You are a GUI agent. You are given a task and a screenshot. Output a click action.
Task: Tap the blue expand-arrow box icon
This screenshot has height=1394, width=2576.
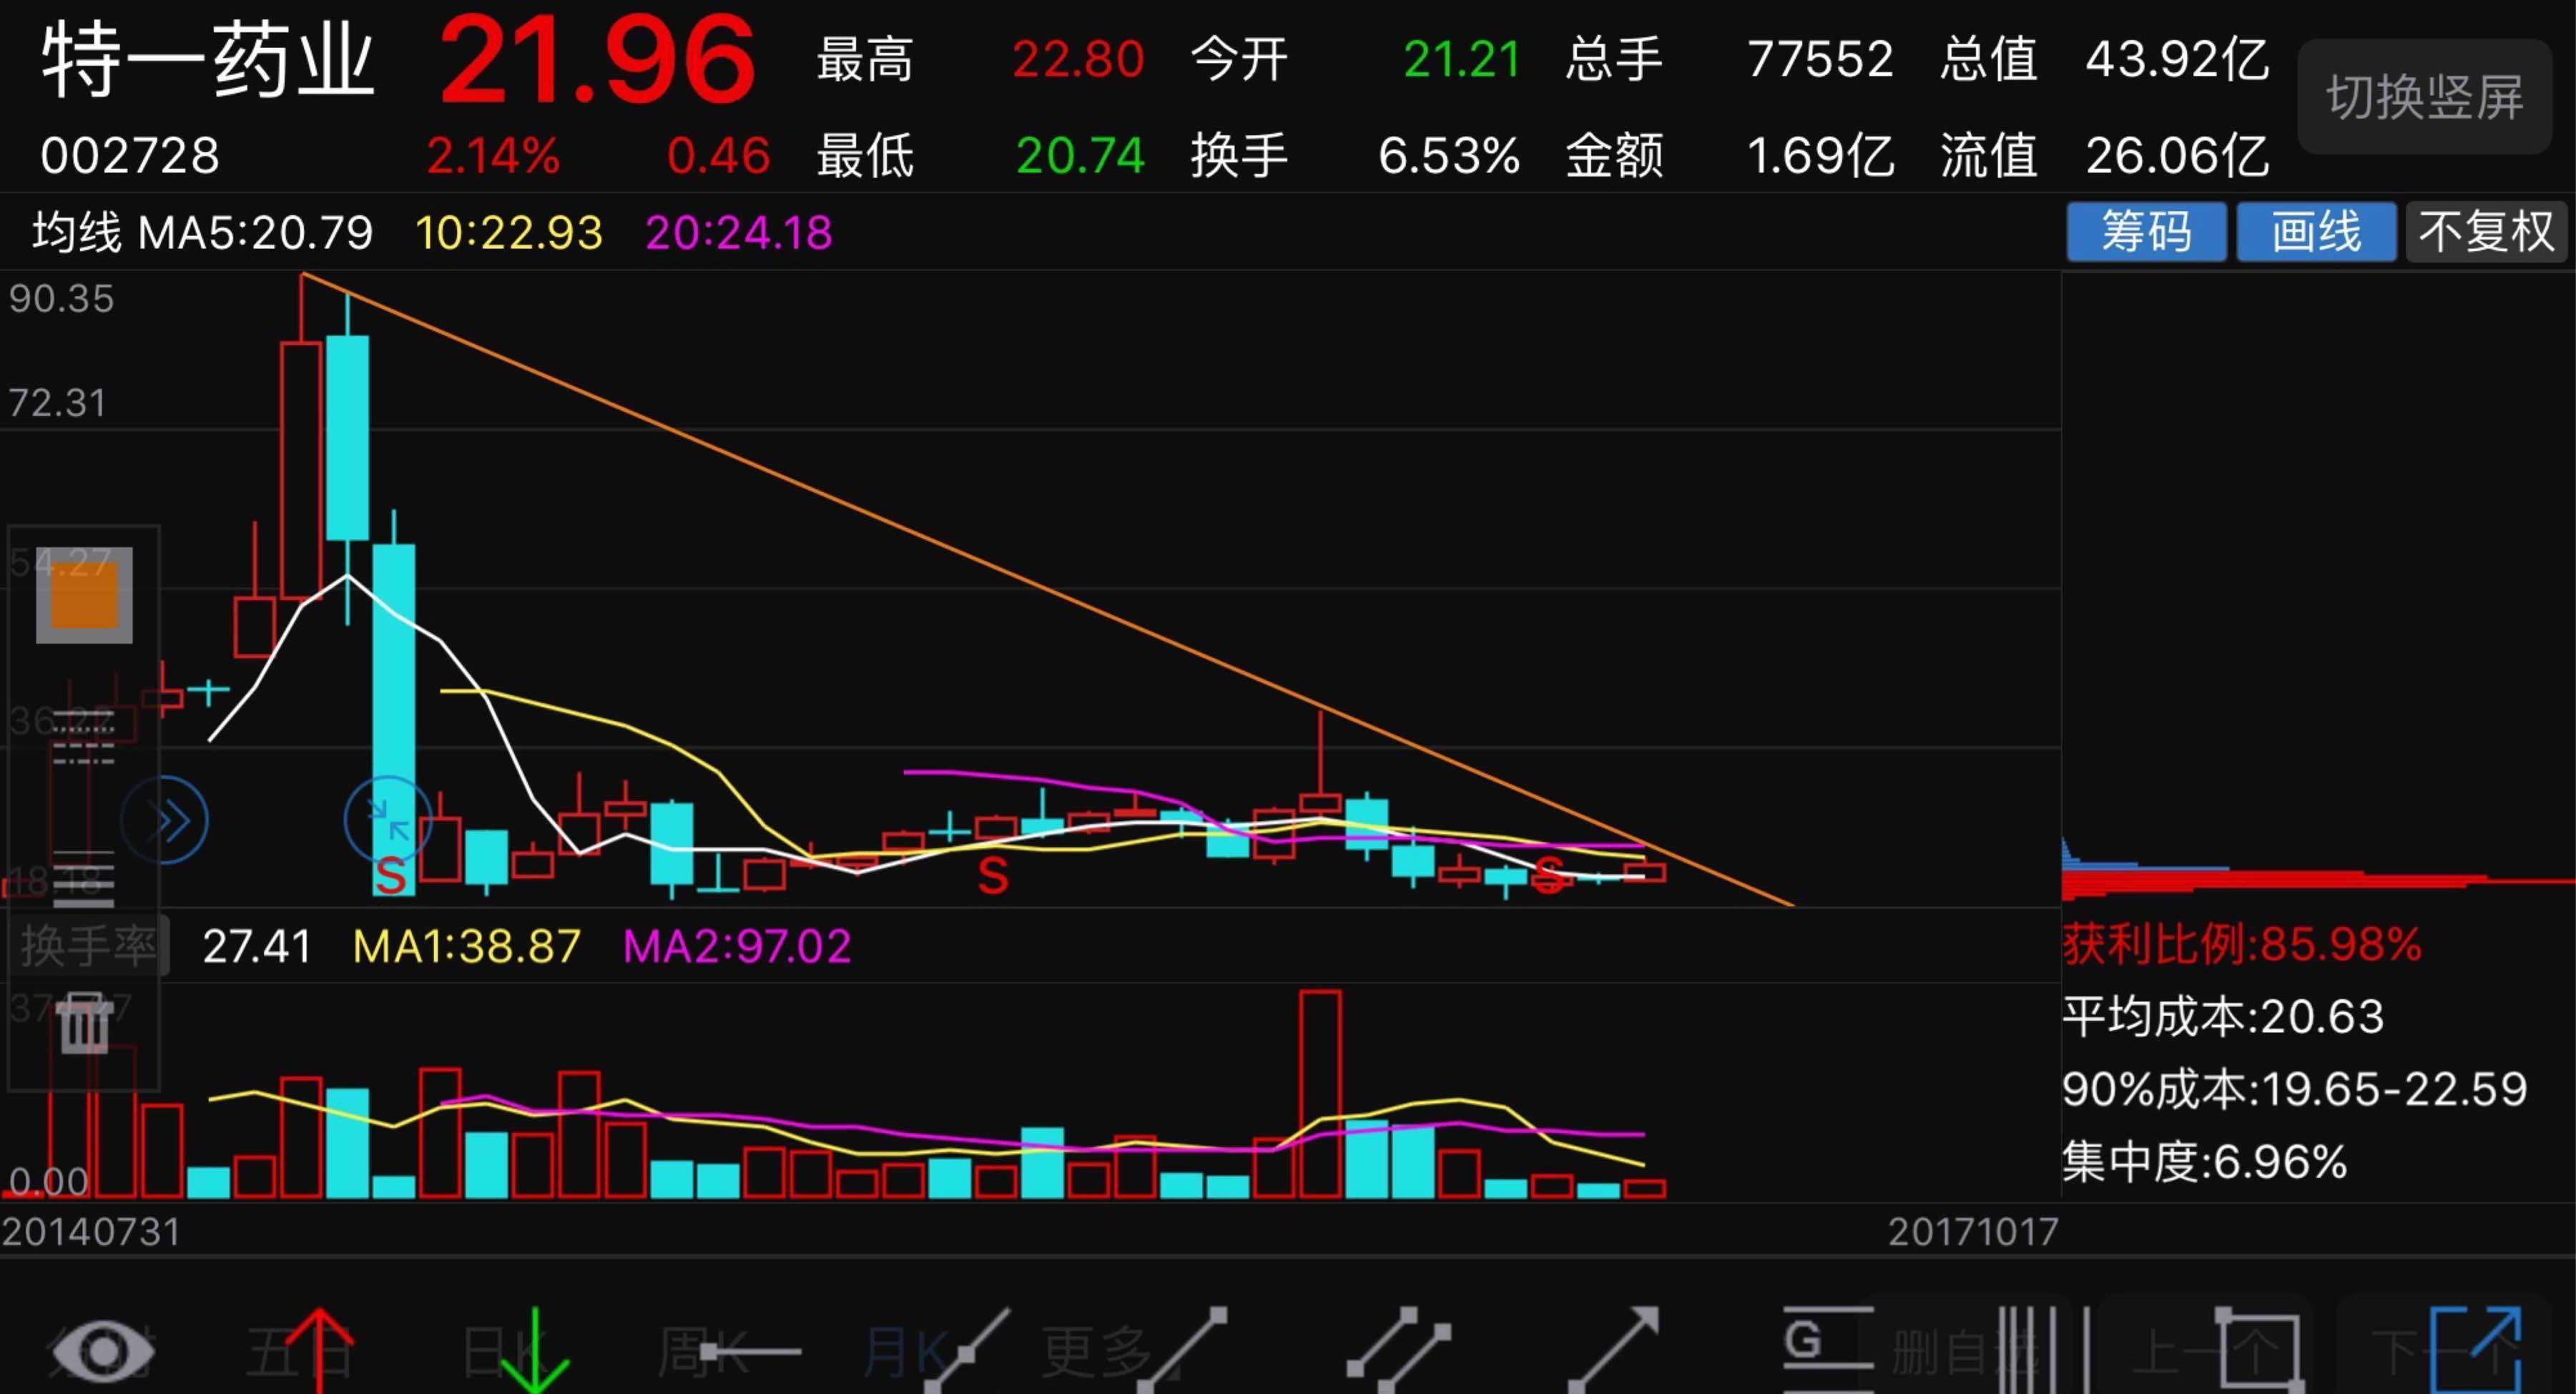(2476, 1350)
